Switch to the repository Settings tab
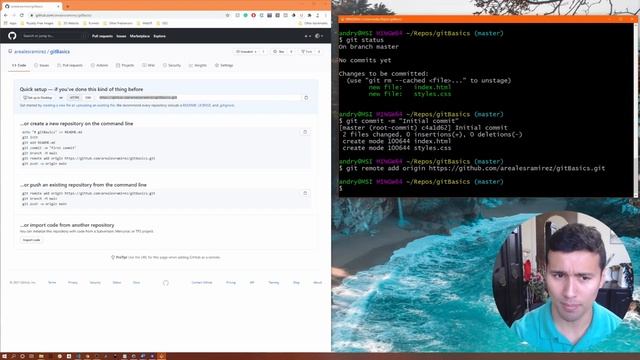The width and height of the screenshot is (640, 360). click(224, 65)
